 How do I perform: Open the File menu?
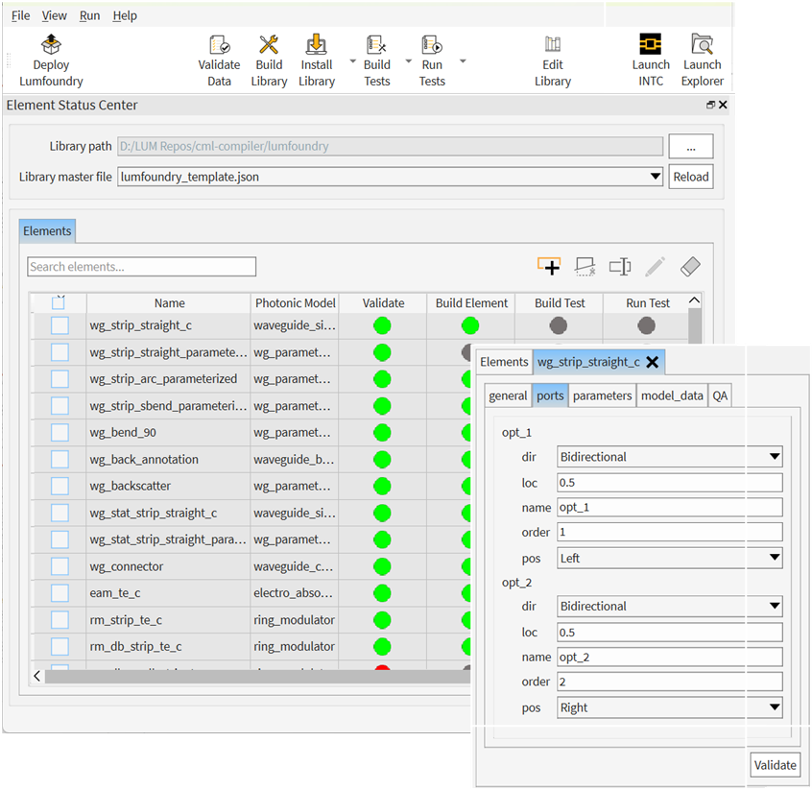coord(21,16)
